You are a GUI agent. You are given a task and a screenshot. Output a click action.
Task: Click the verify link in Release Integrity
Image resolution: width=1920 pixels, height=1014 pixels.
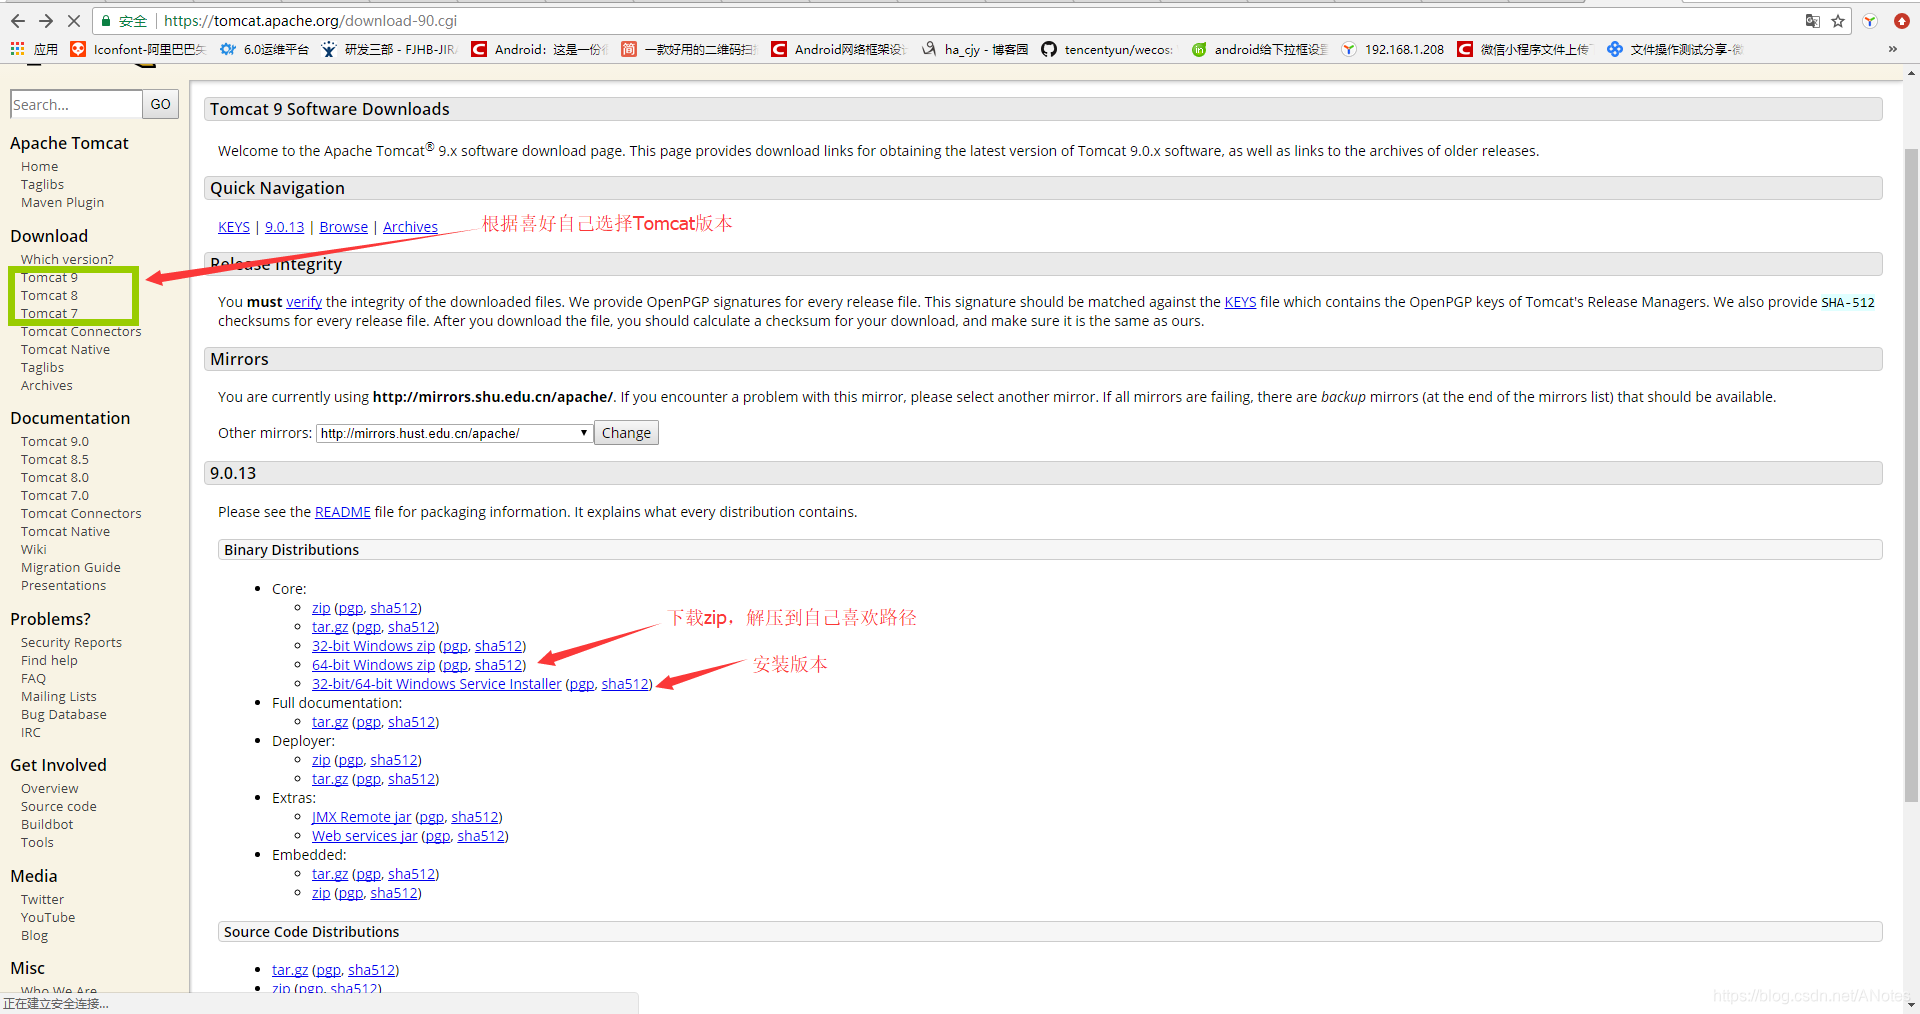[304, 302]
